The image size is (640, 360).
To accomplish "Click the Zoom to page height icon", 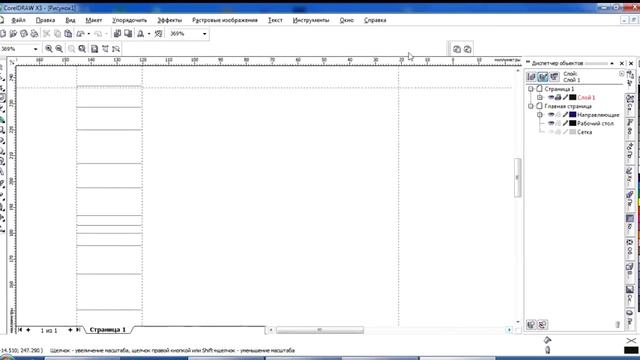I will click(x=116, y=49).
